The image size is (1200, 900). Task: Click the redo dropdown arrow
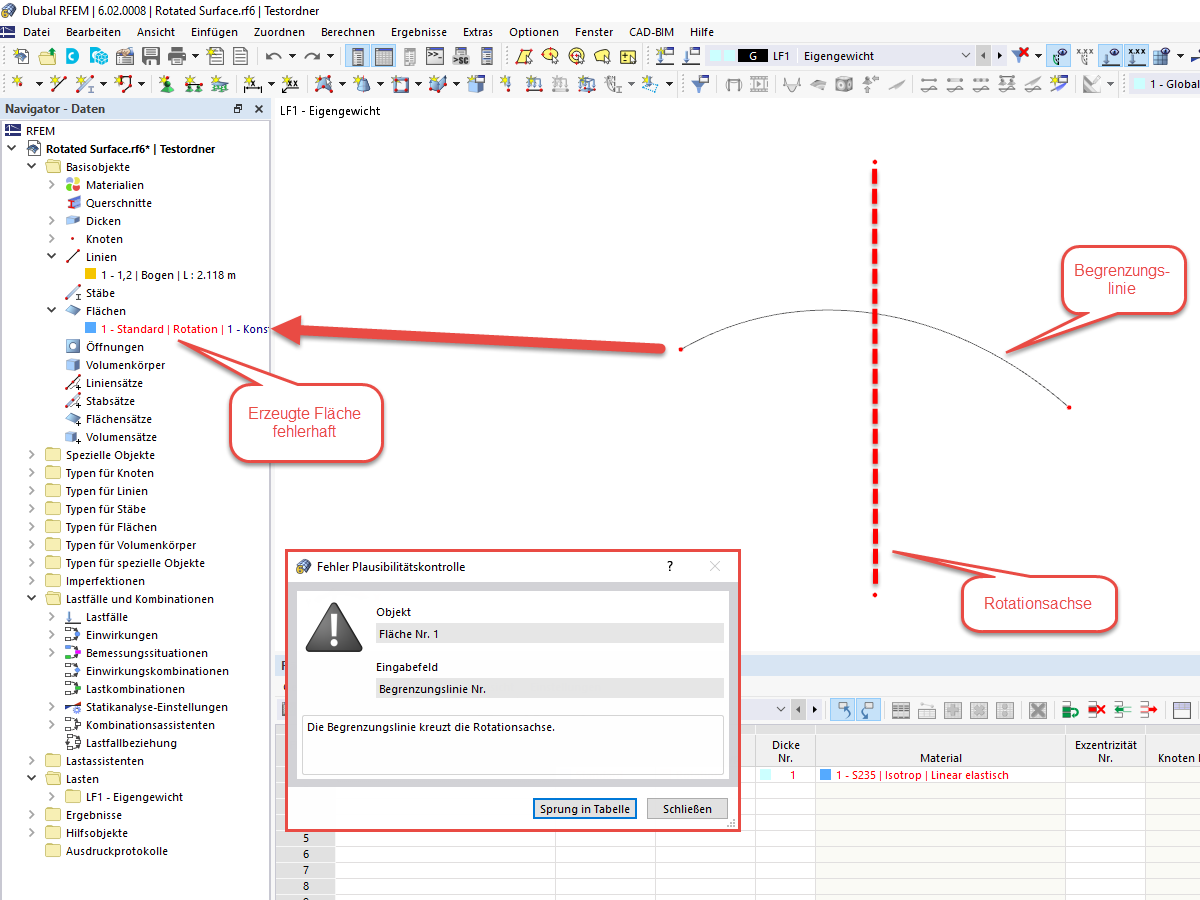329,56
